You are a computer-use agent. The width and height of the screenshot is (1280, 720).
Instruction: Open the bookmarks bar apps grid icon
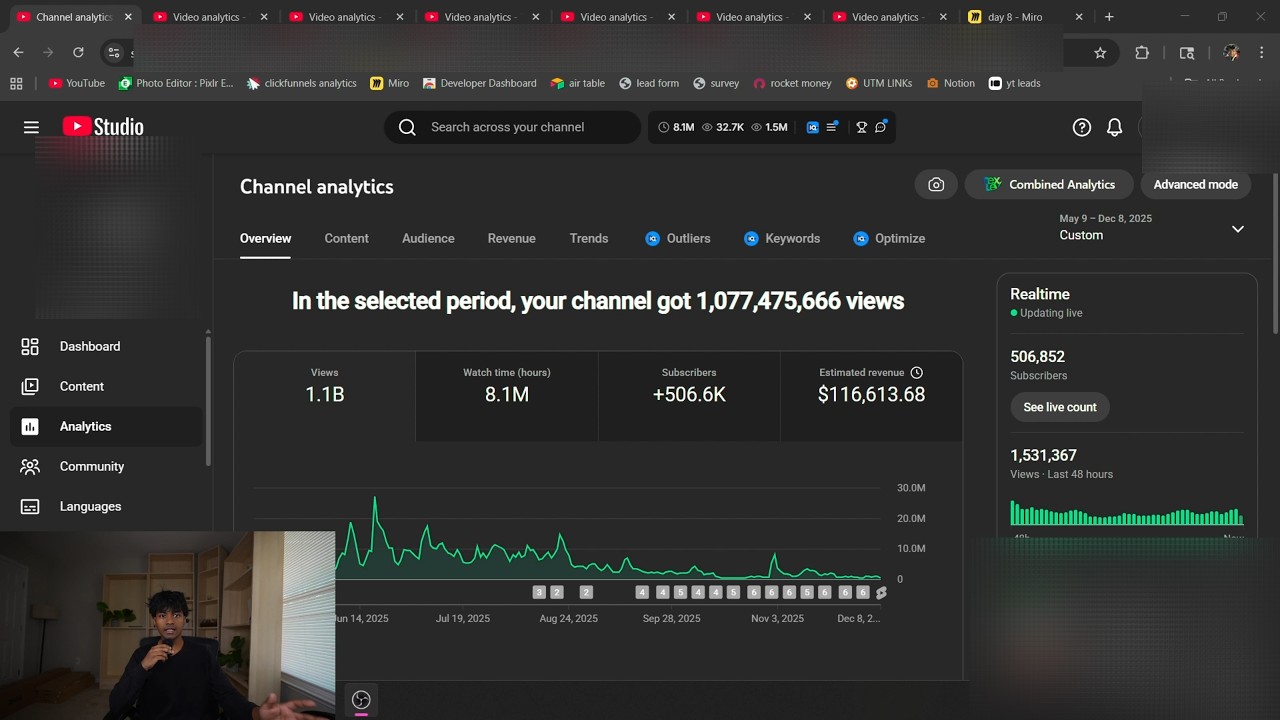pos(16,83)
